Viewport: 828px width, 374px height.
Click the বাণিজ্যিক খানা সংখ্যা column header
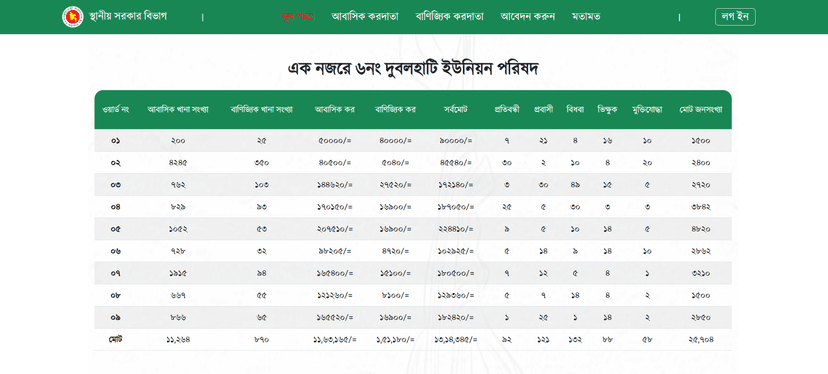click(261, 110)
